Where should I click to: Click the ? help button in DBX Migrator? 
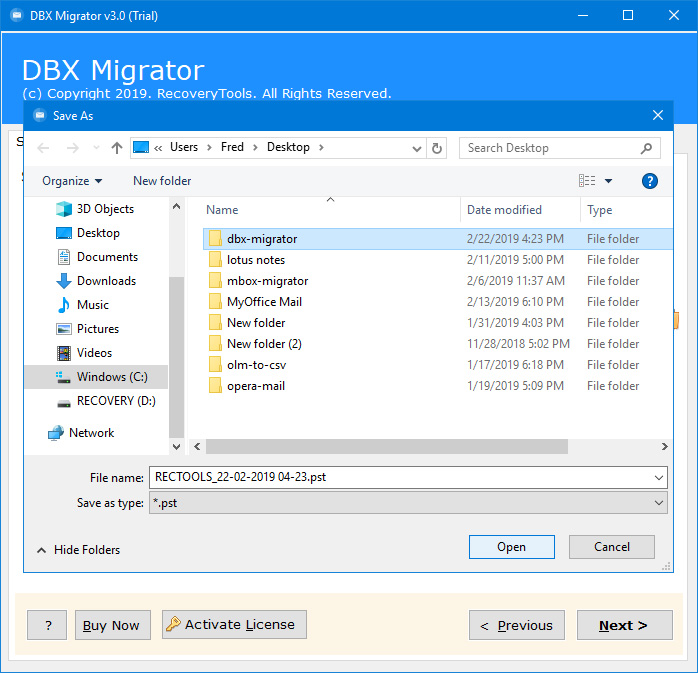(47, 625)
